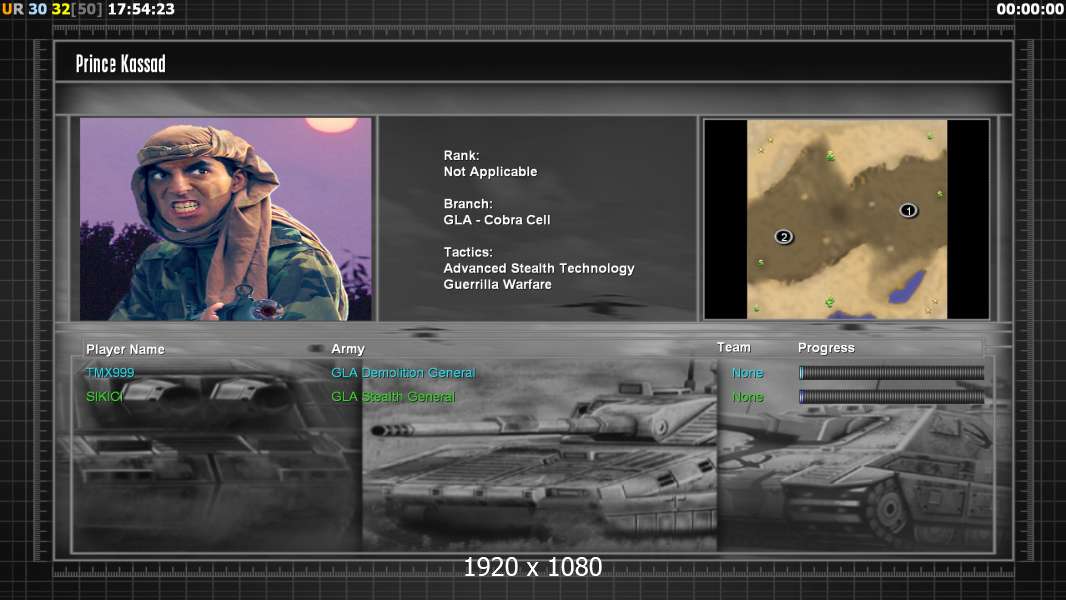This screenshot has width=1066, height=600.
Task: Click TMX999's loading progress bar
Action: (891, 372)
